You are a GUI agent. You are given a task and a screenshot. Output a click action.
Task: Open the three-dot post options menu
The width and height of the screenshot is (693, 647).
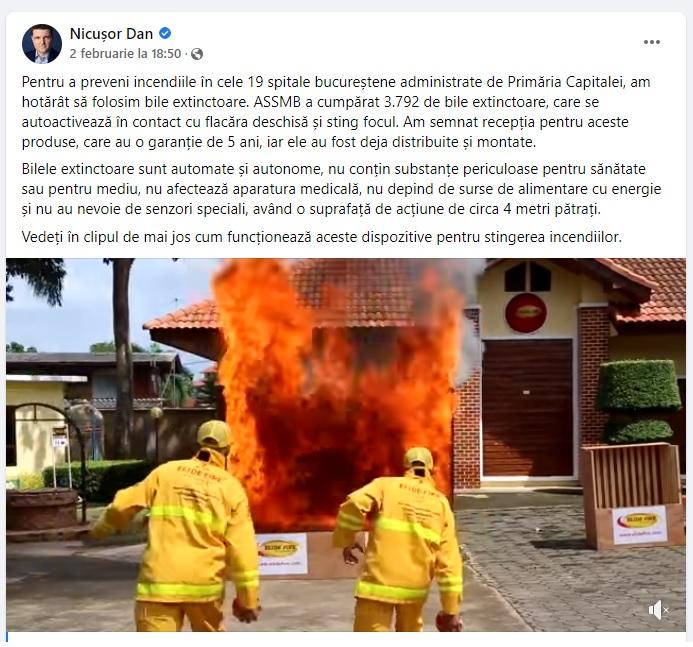pos(651,42)
